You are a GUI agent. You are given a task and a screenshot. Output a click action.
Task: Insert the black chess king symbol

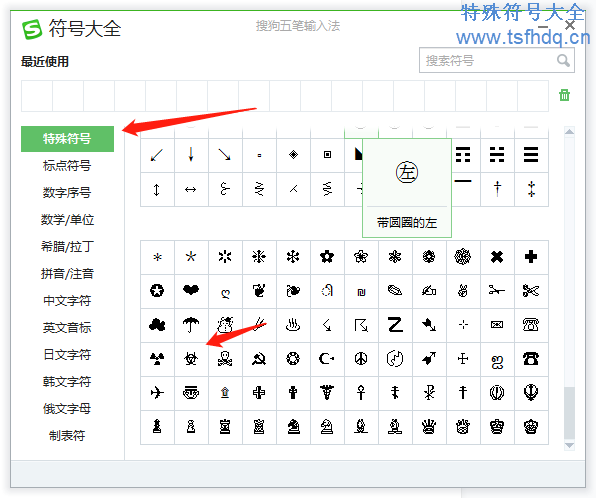(x=497, y=427)
